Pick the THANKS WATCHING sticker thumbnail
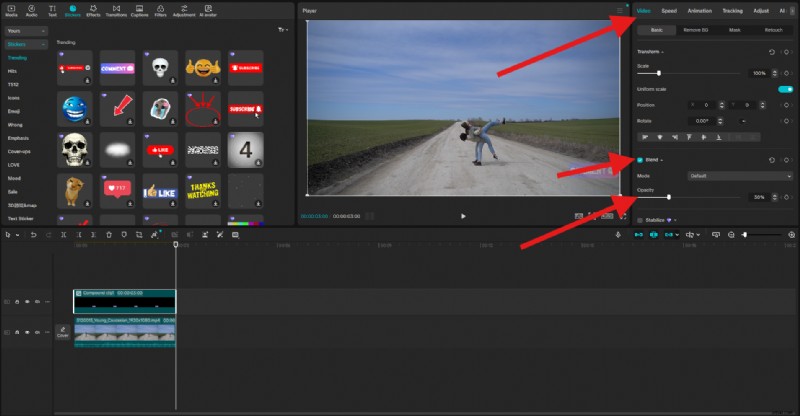 203,191
